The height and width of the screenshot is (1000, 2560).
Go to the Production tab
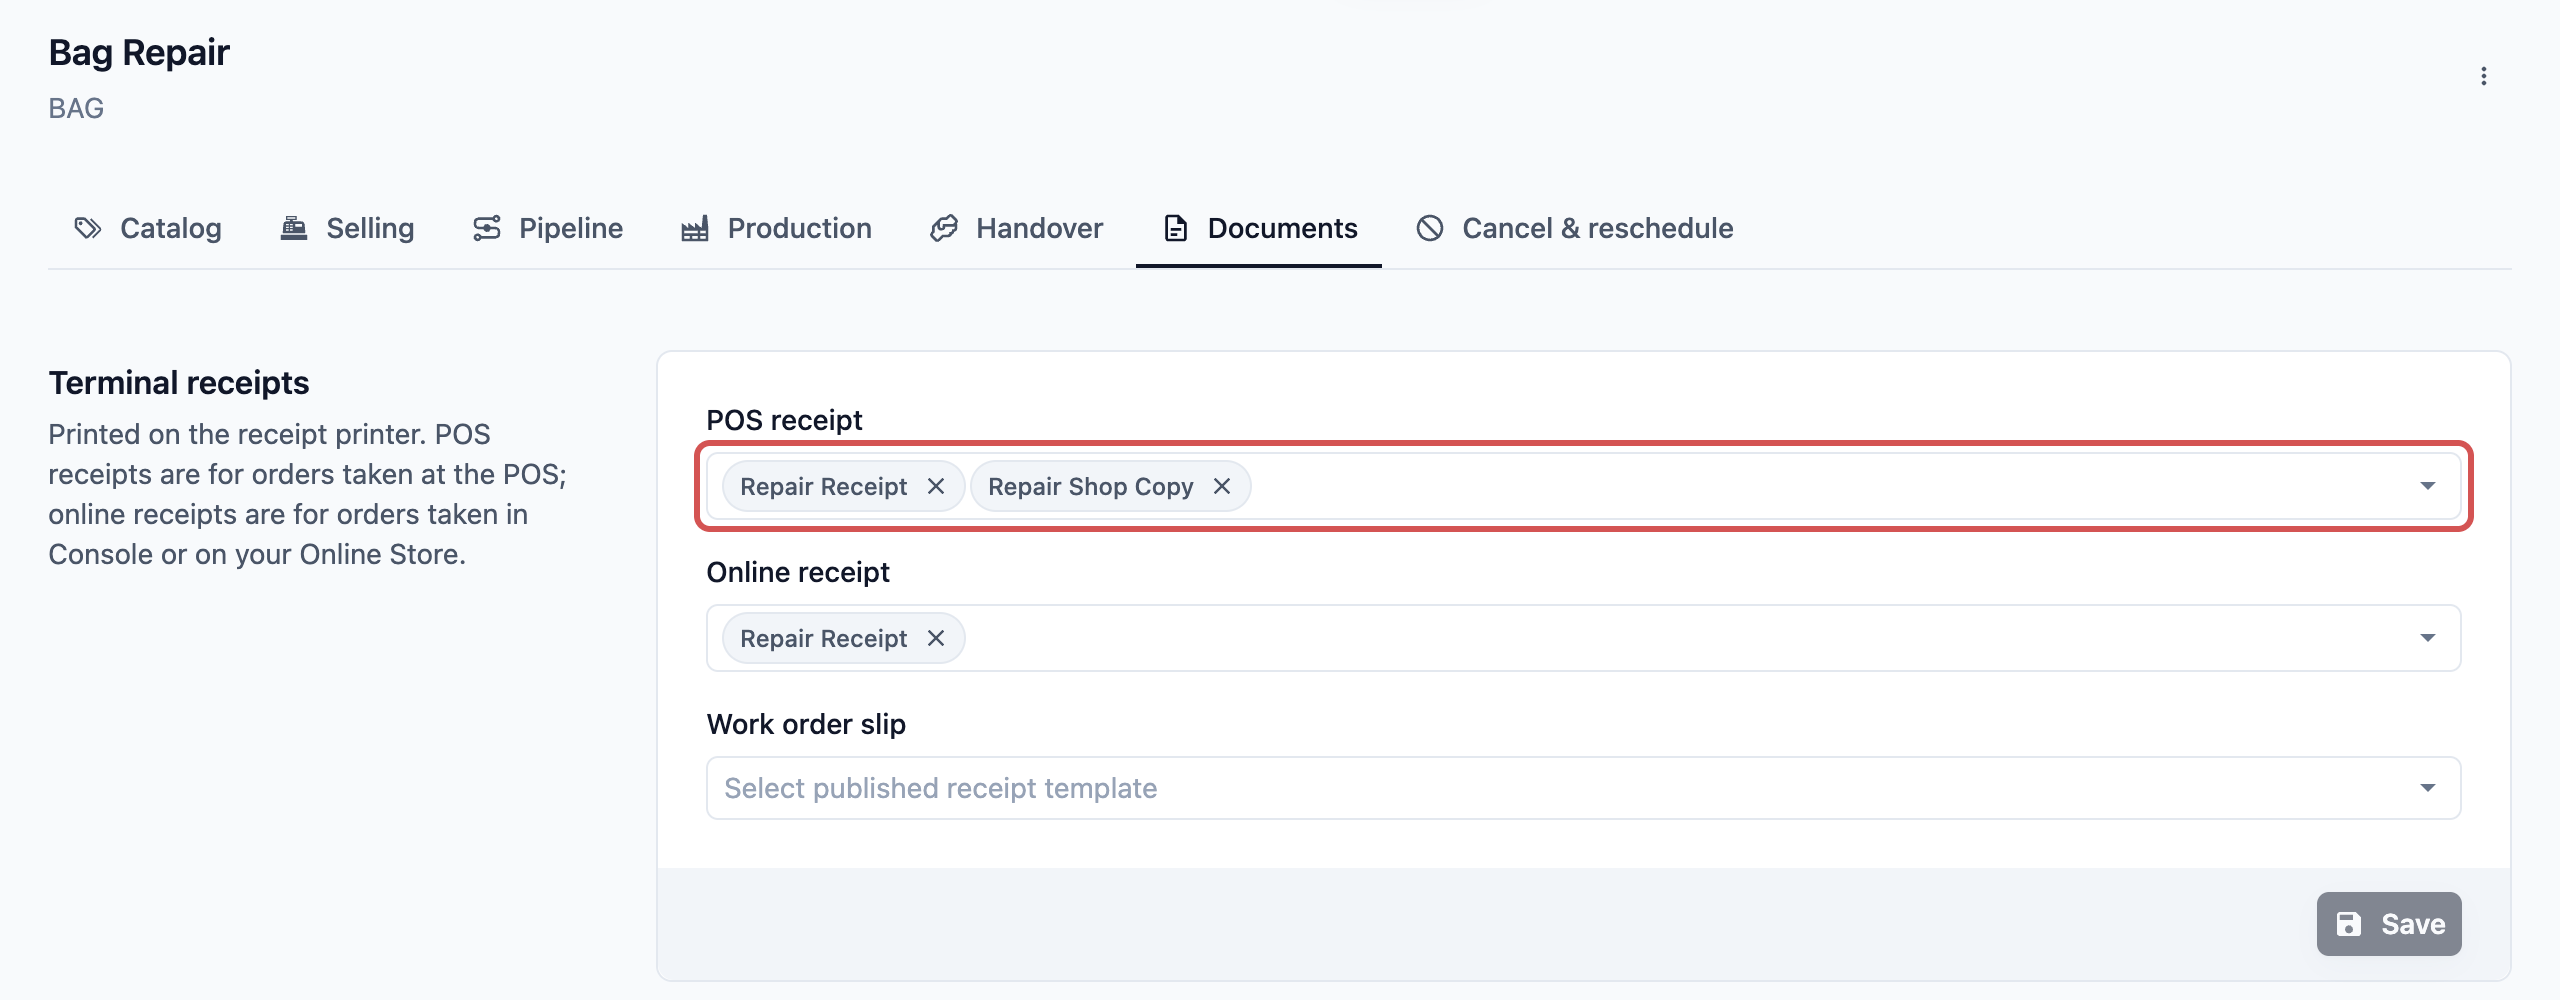[x=776, y=228]
